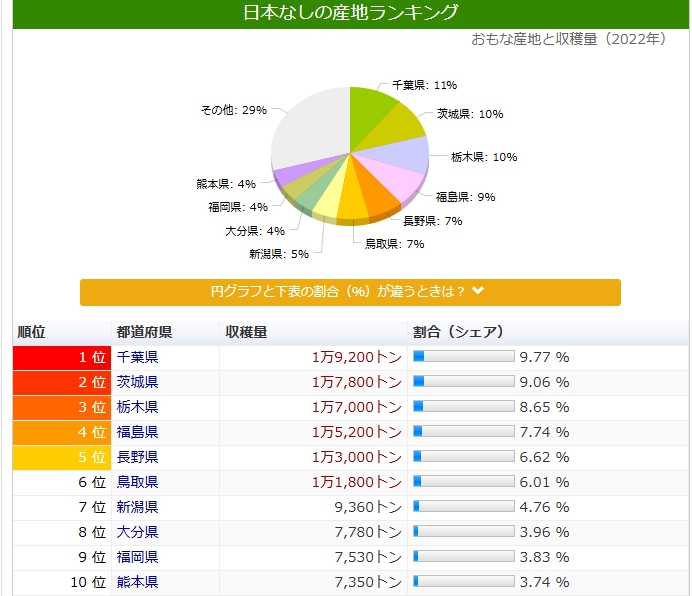This screenshot has height=596, width=692.
Task: Open the 大分県 ranking entry
Action: coord(137,532)
